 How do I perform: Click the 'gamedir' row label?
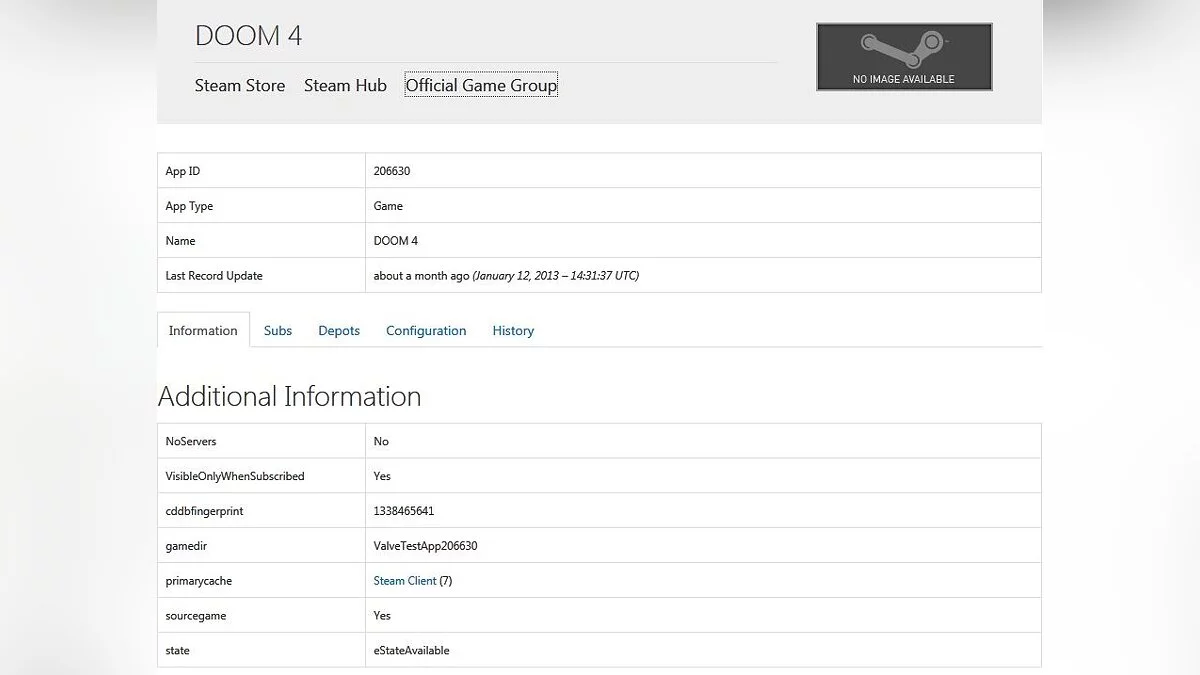click(186, 546)
